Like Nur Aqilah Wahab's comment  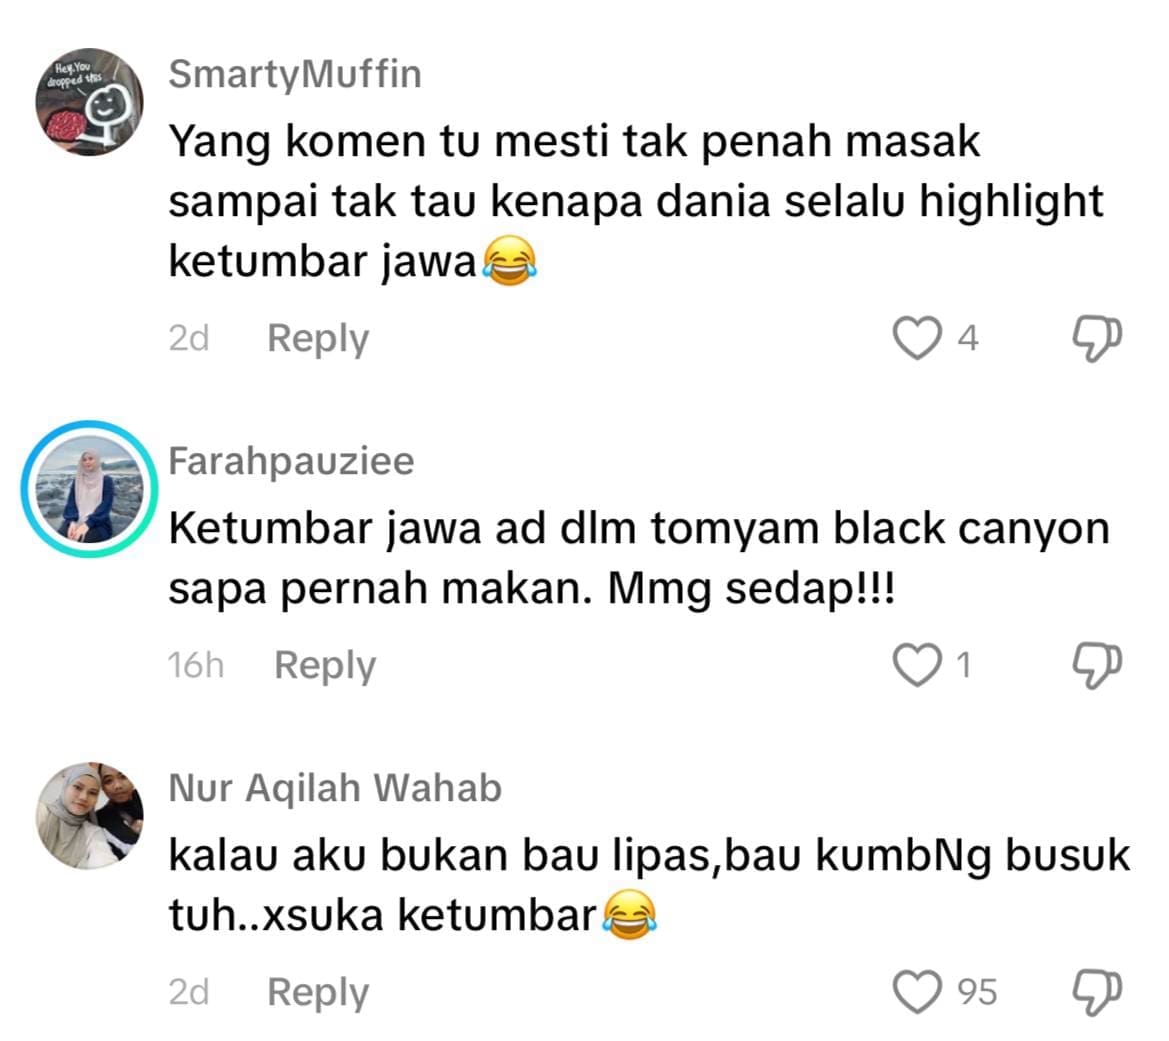point(917,992)
